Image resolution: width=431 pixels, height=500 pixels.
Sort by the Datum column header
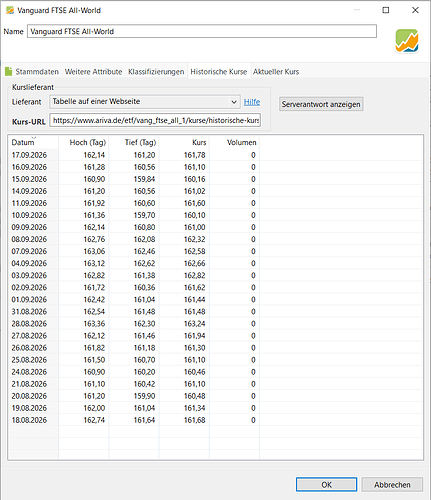(x=33, y=142)
